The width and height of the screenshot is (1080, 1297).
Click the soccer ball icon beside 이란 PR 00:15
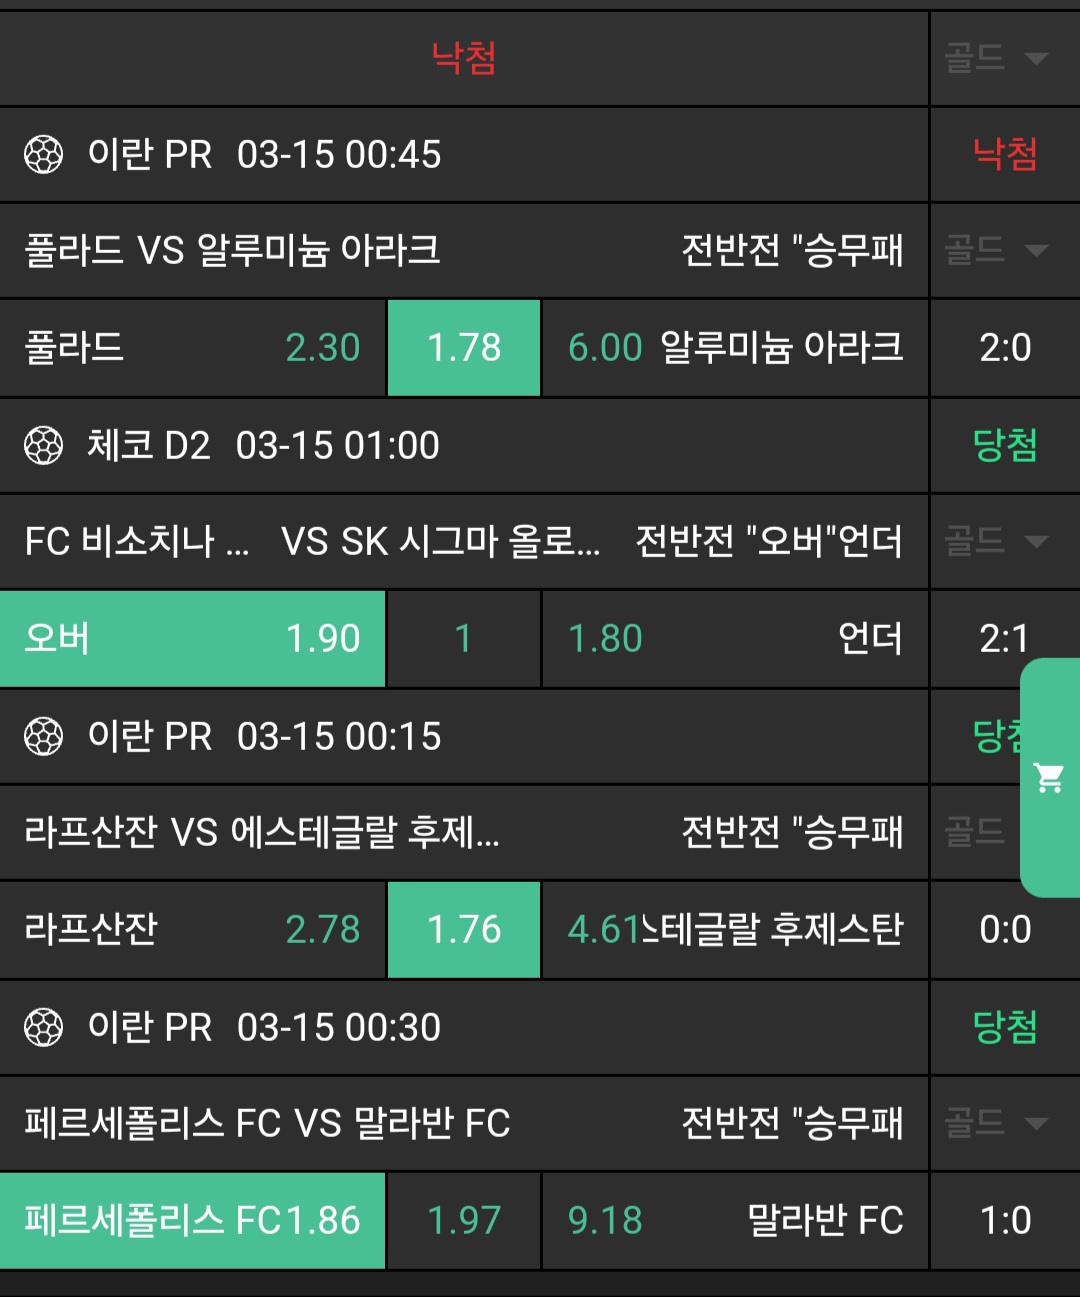point(43,737)
